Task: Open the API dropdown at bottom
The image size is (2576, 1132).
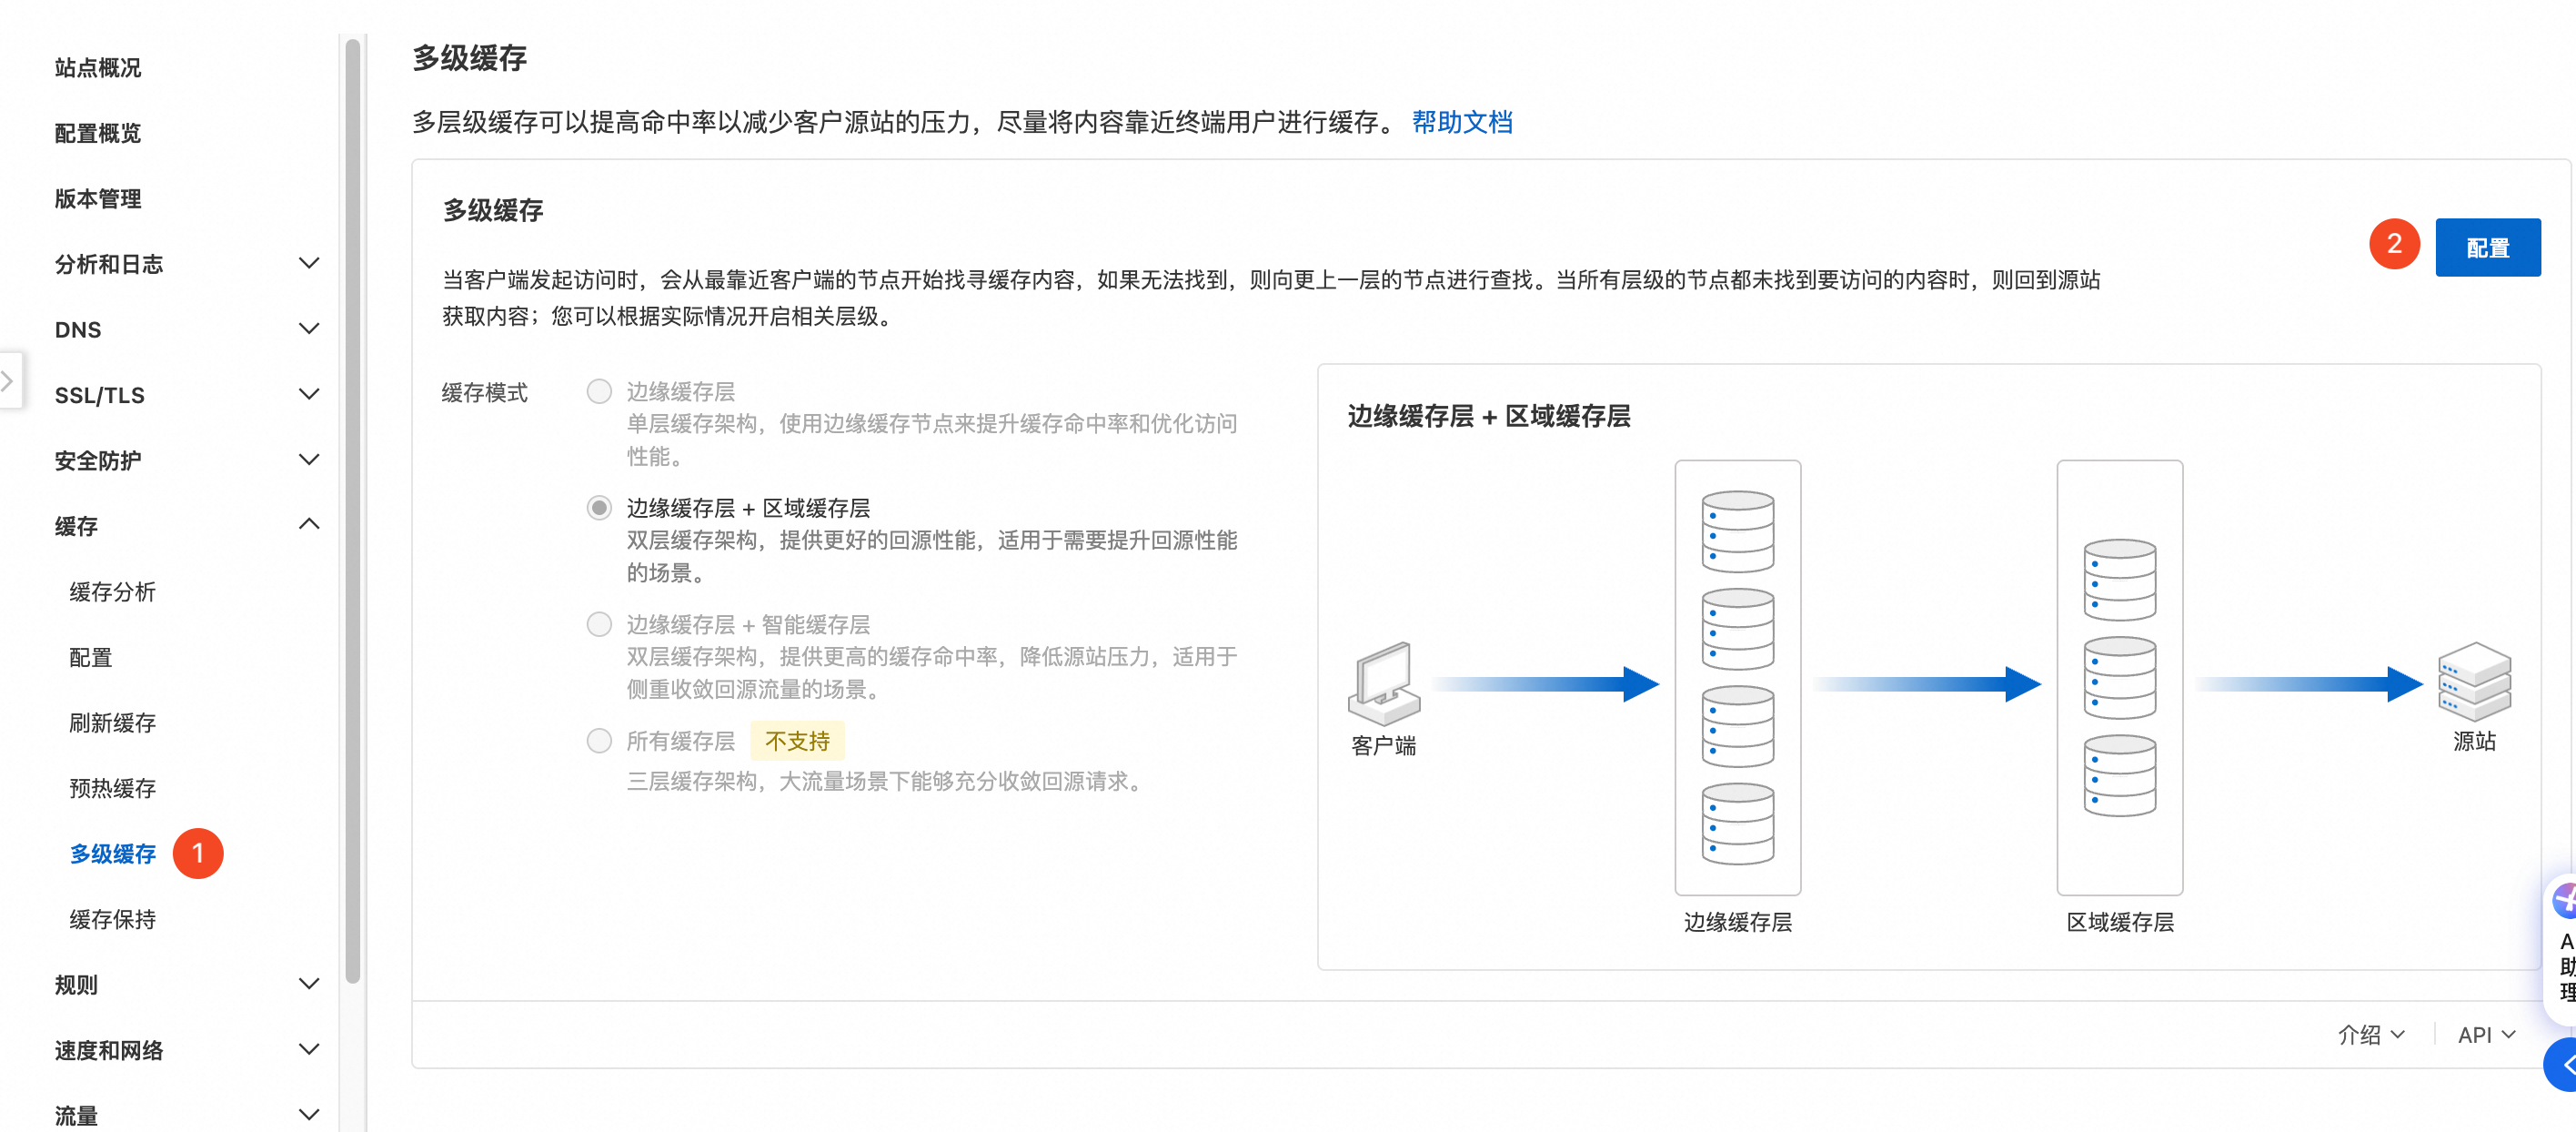Action: click(x=2486, y=1035)
